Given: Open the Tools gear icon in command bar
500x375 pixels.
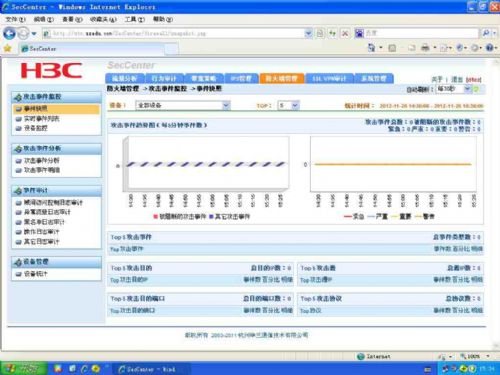Looking at the screenshot, I should tap(475, 48).
